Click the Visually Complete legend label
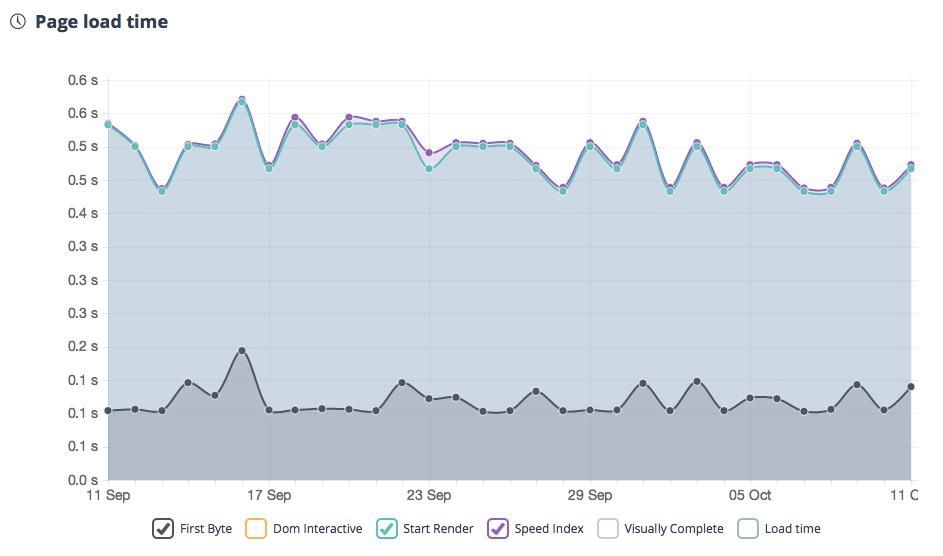 [673, 529]
